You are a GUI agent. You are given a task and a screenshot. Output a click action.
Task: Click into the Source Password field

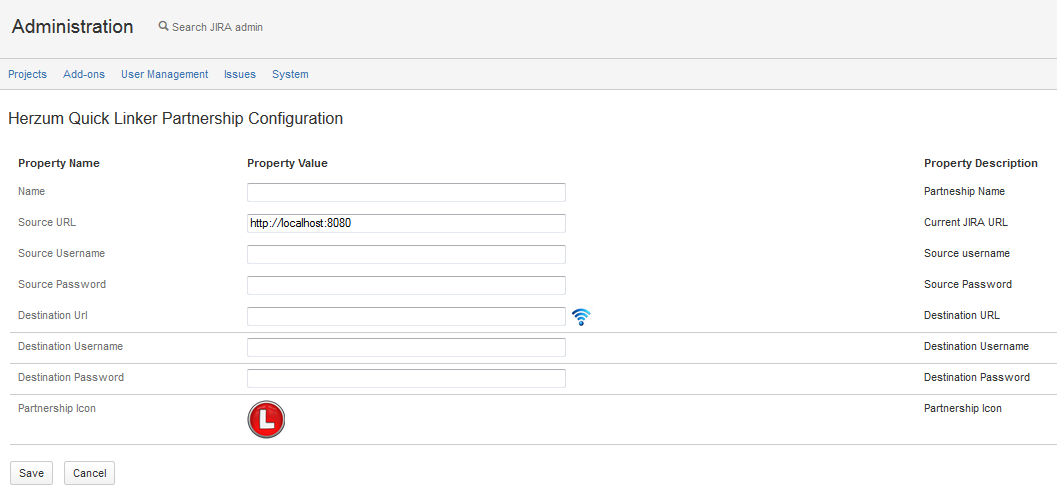tap(406, 285)
